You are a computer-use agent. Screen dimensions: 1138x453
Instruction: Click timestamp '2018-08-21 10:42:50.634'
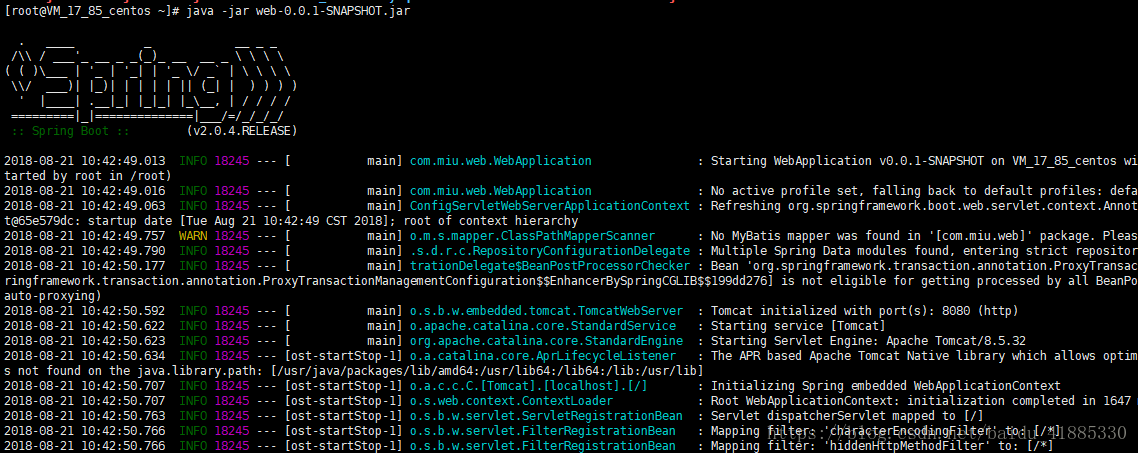tap(84, 356)
